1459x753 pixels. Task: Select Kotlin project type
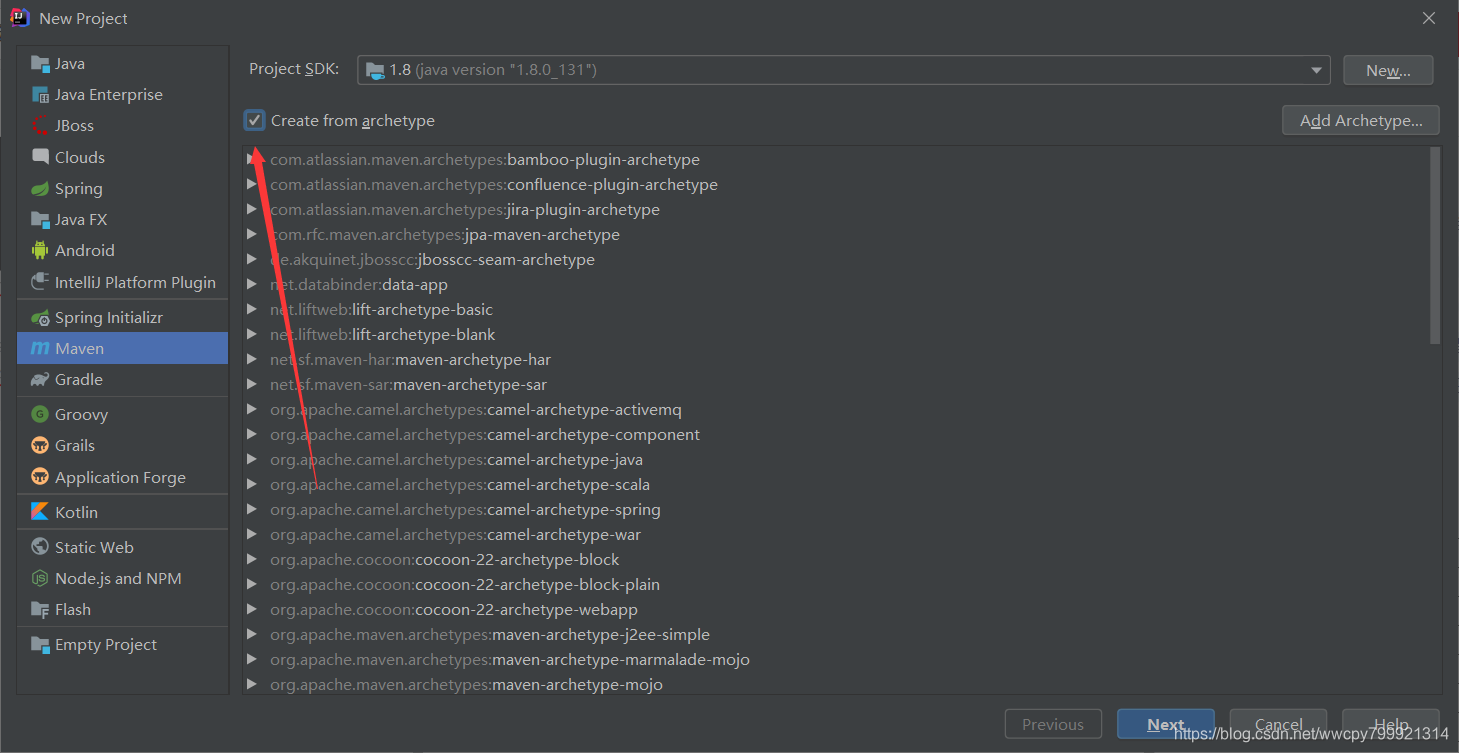tap(123, 512)
